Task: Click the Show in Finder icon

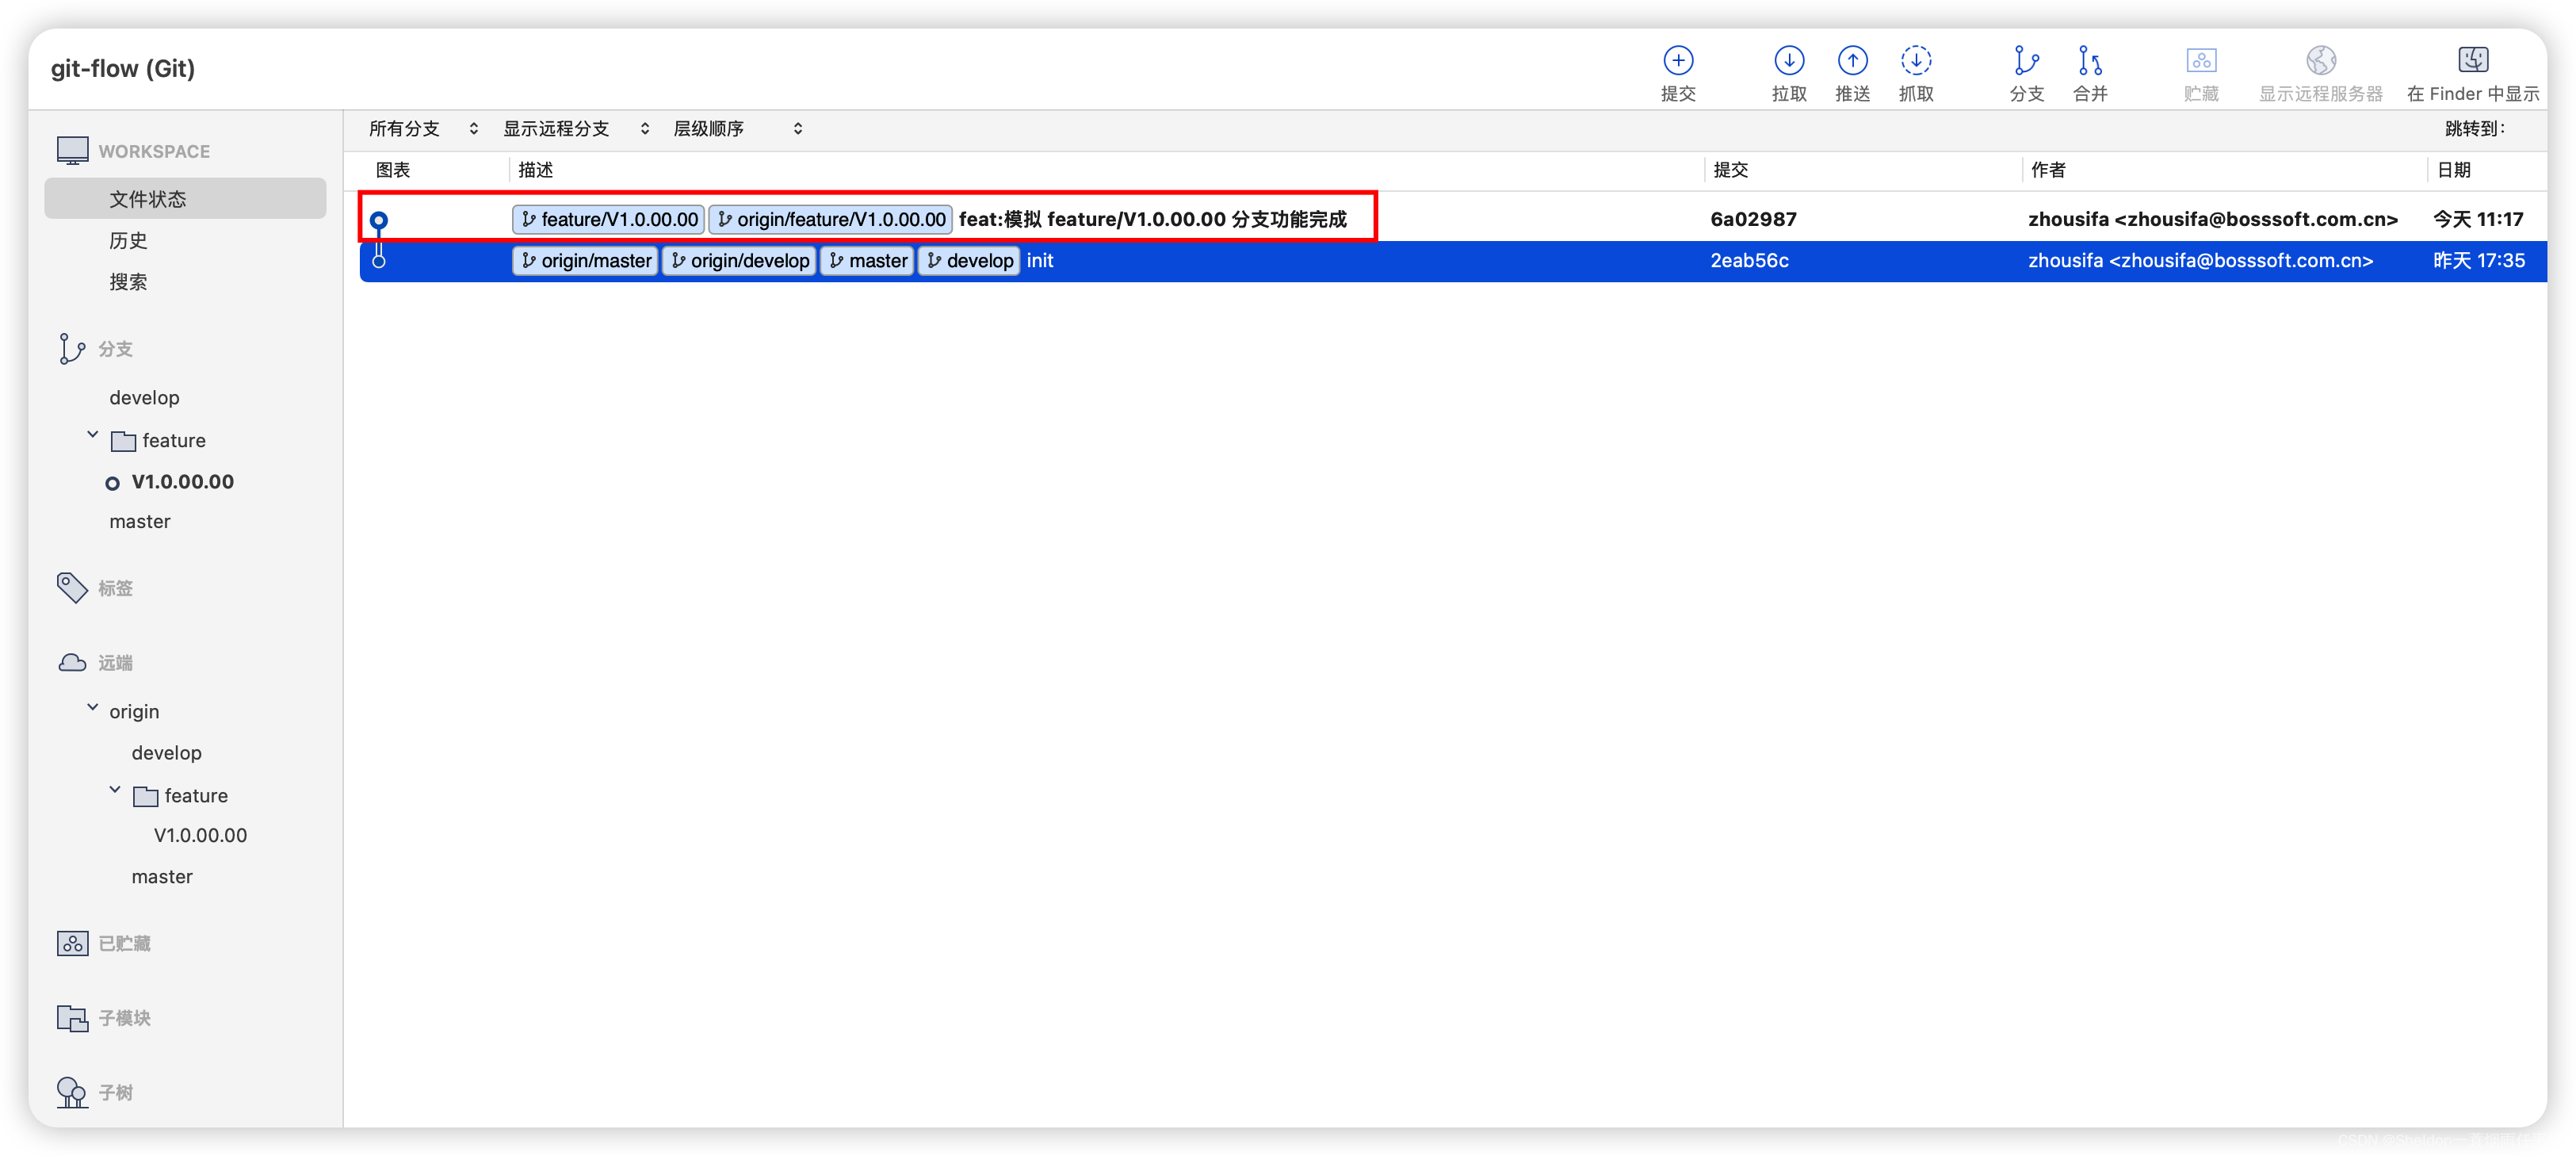Action: coord(2472,60)
